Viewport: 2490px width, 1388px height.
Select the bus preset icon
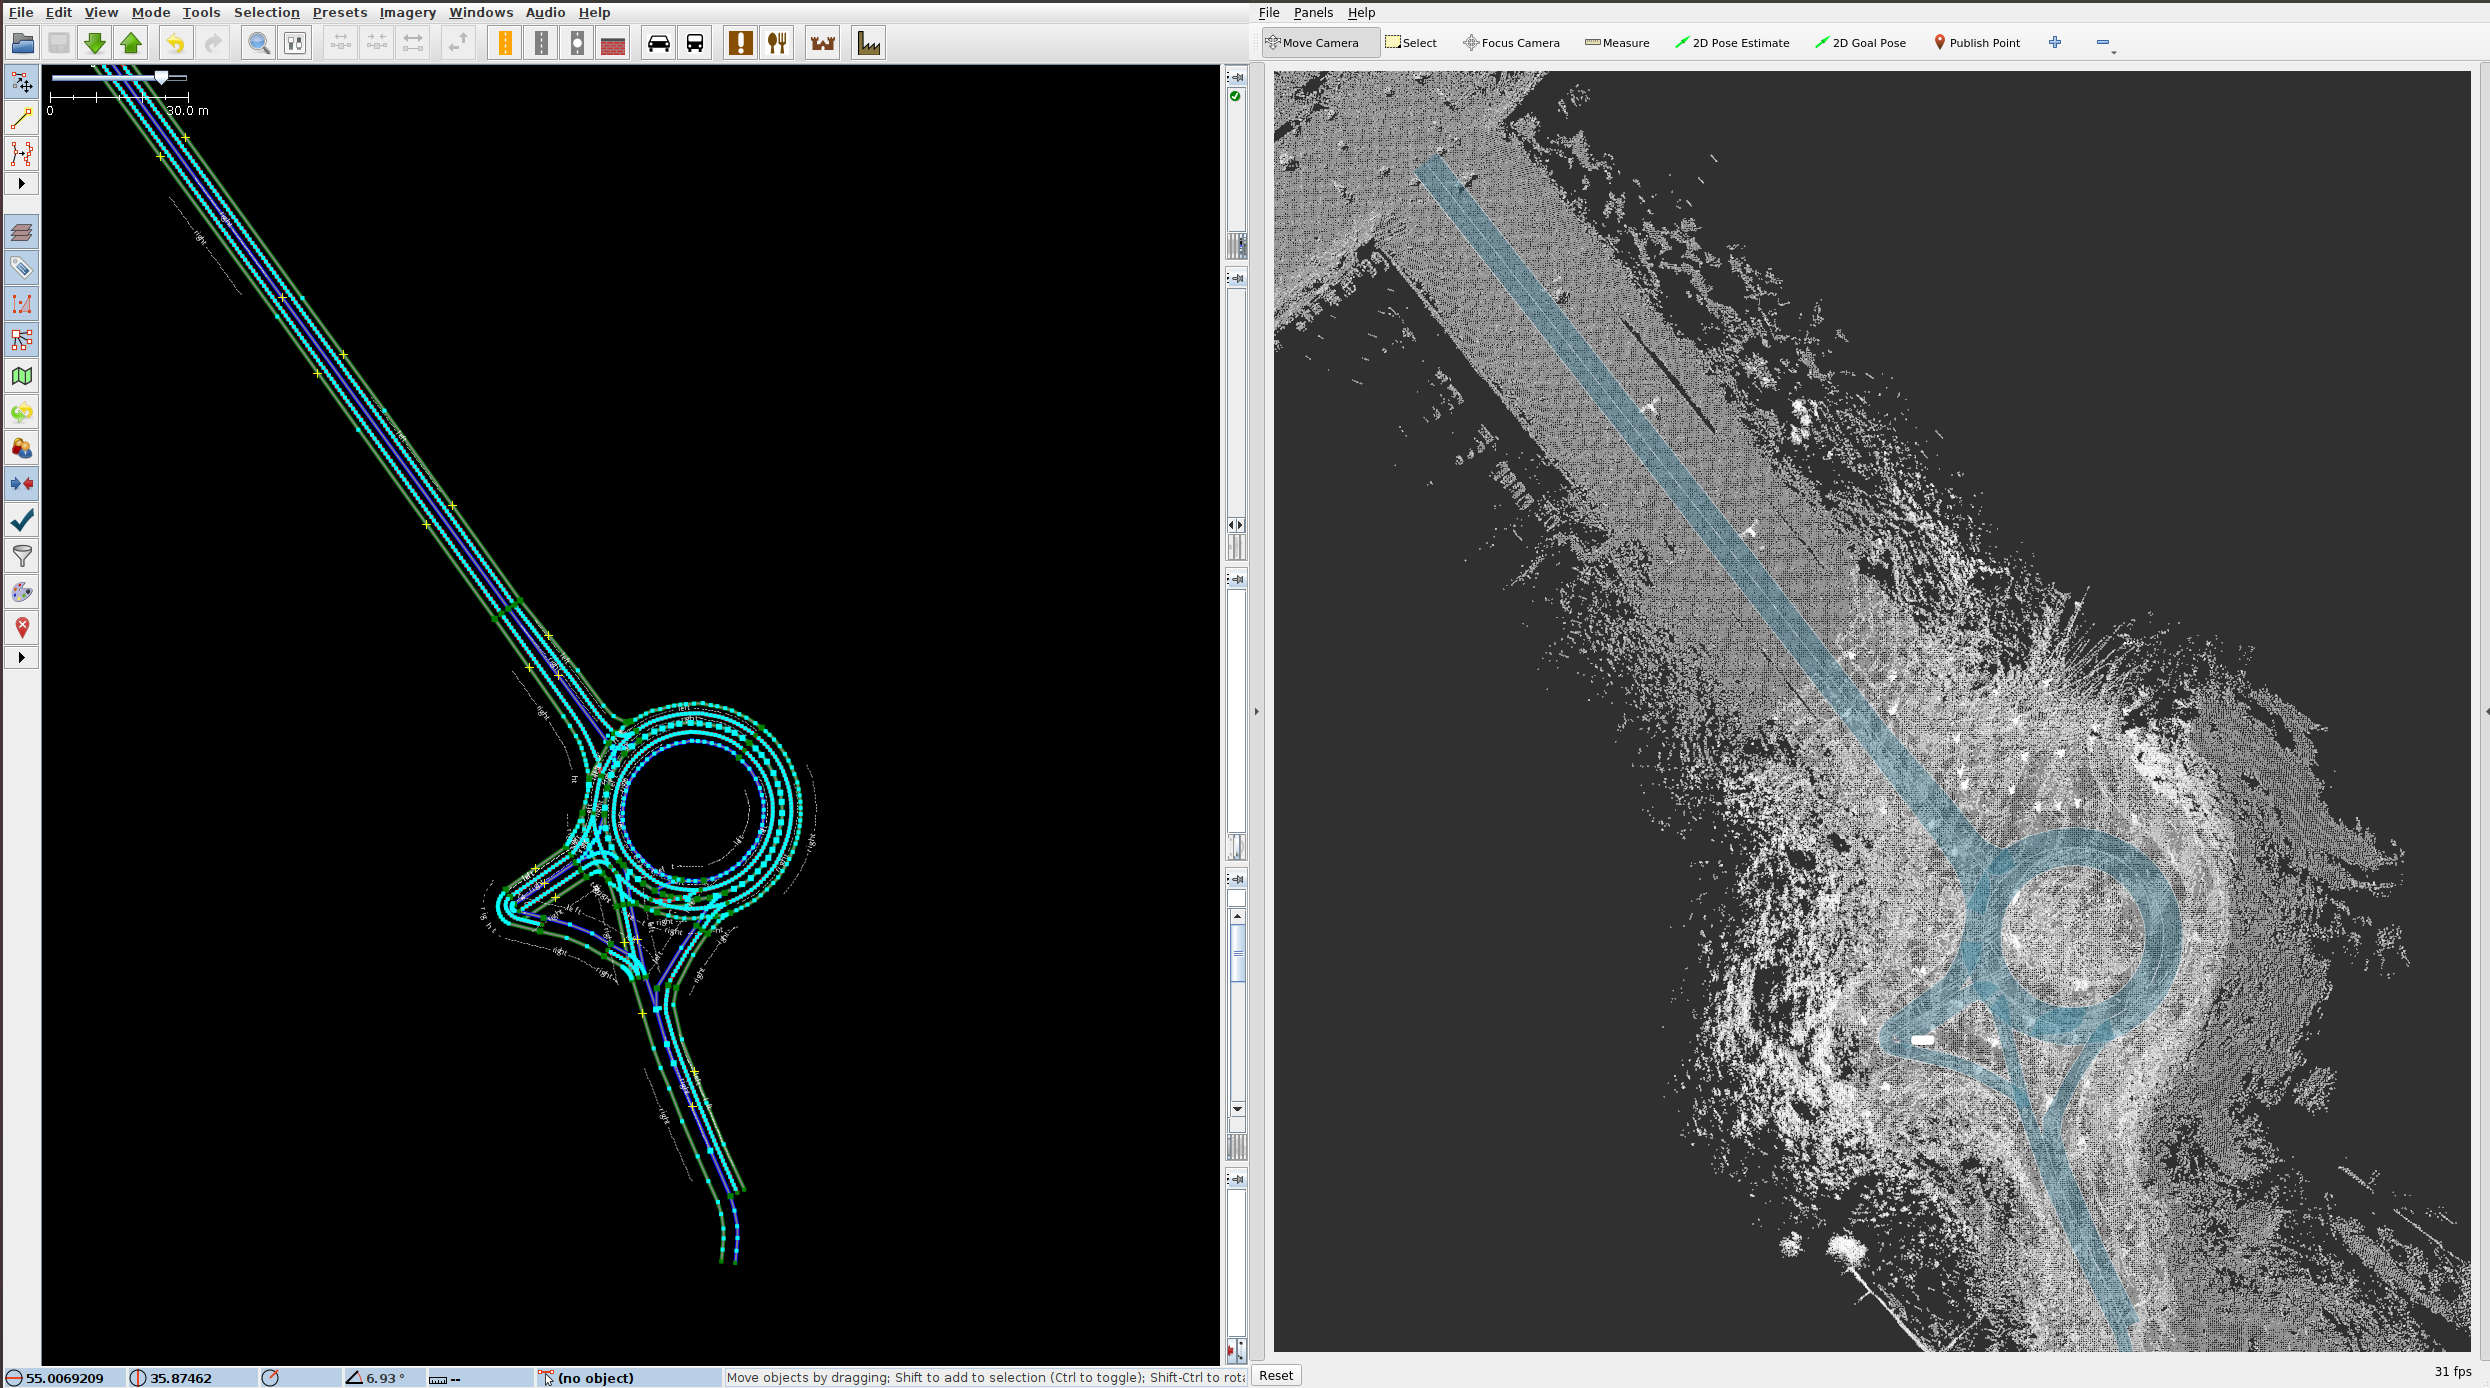pos(695,43)
